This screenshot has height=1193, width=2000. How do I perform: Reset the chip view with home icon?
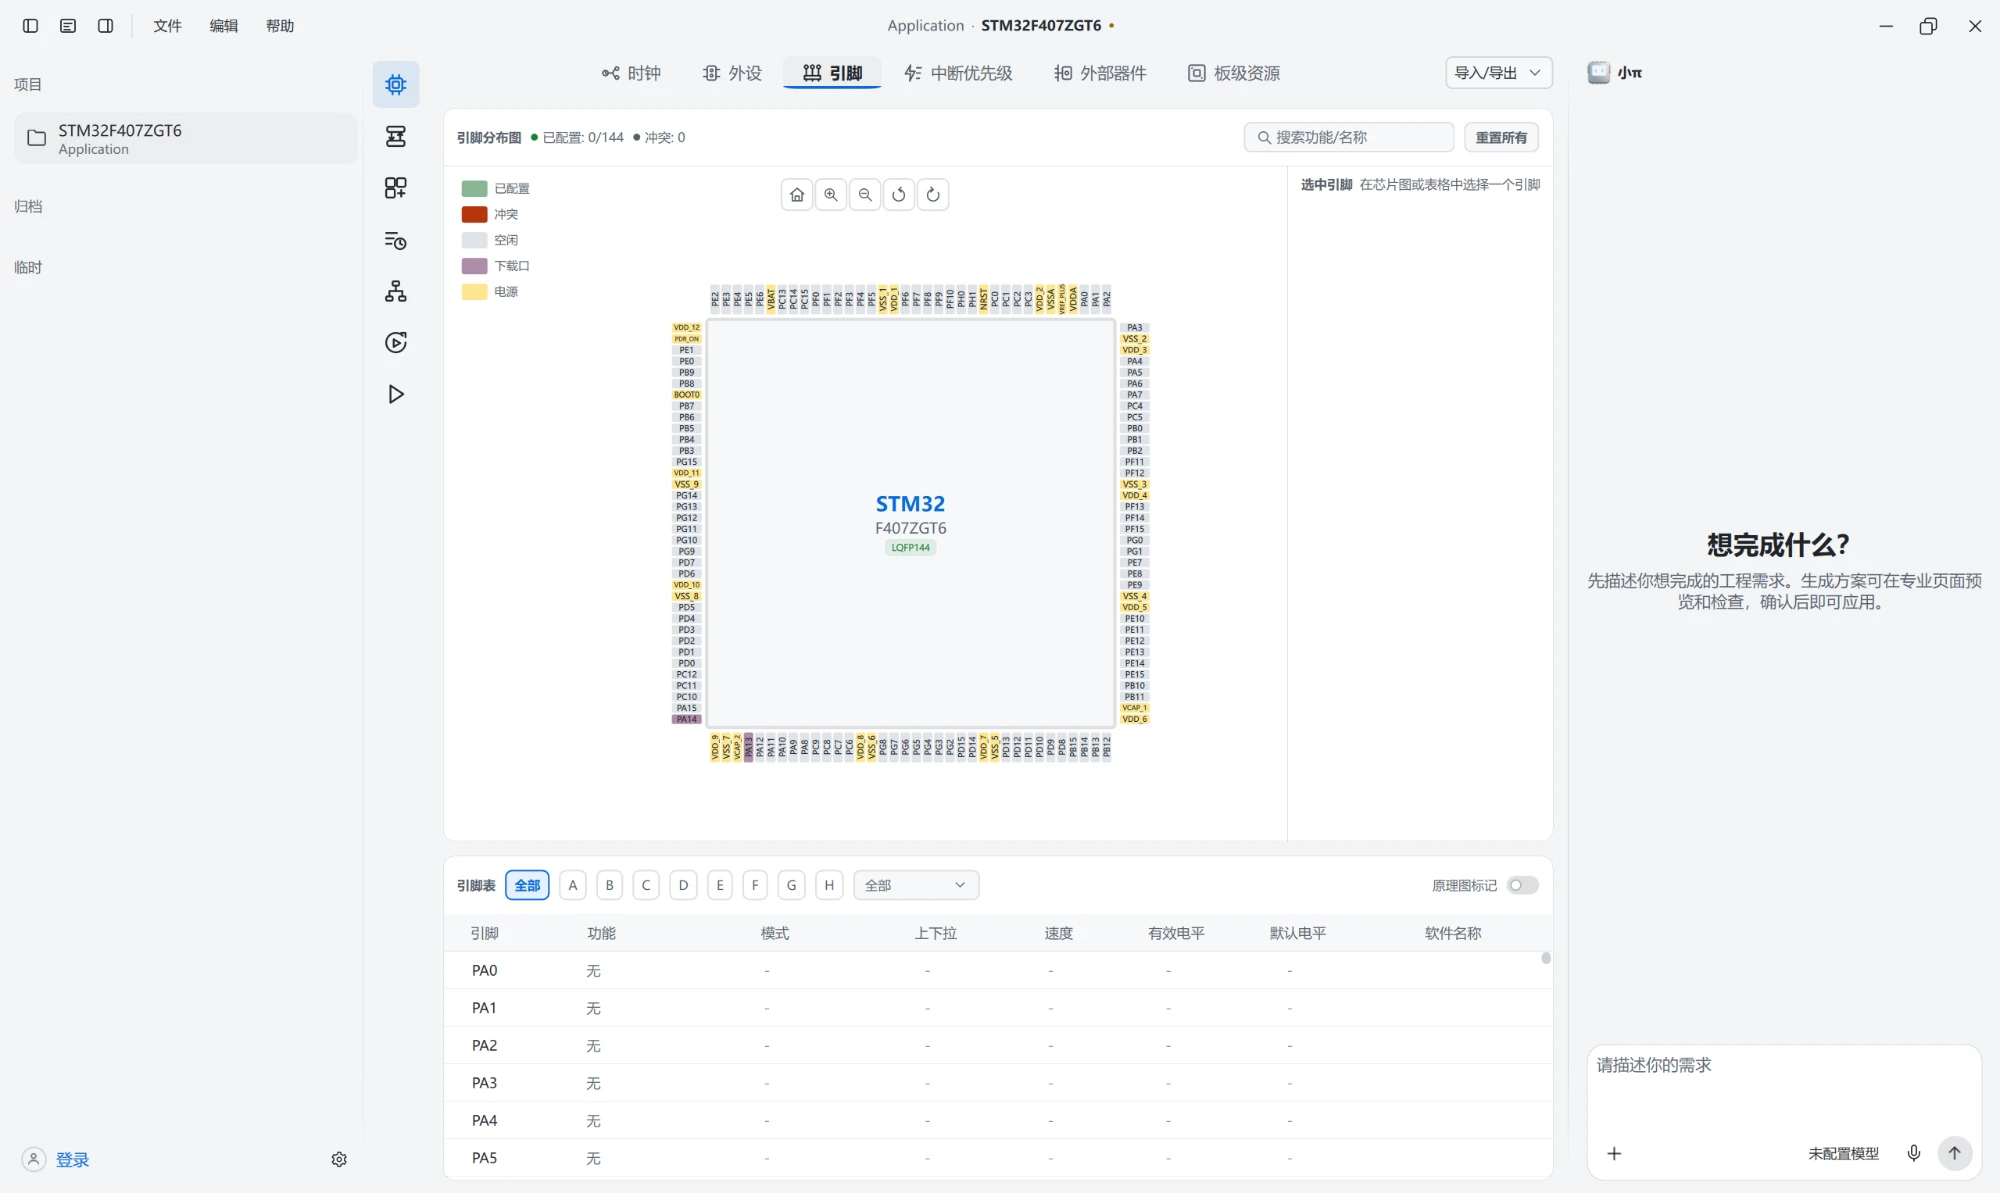[x=797, y=195]
